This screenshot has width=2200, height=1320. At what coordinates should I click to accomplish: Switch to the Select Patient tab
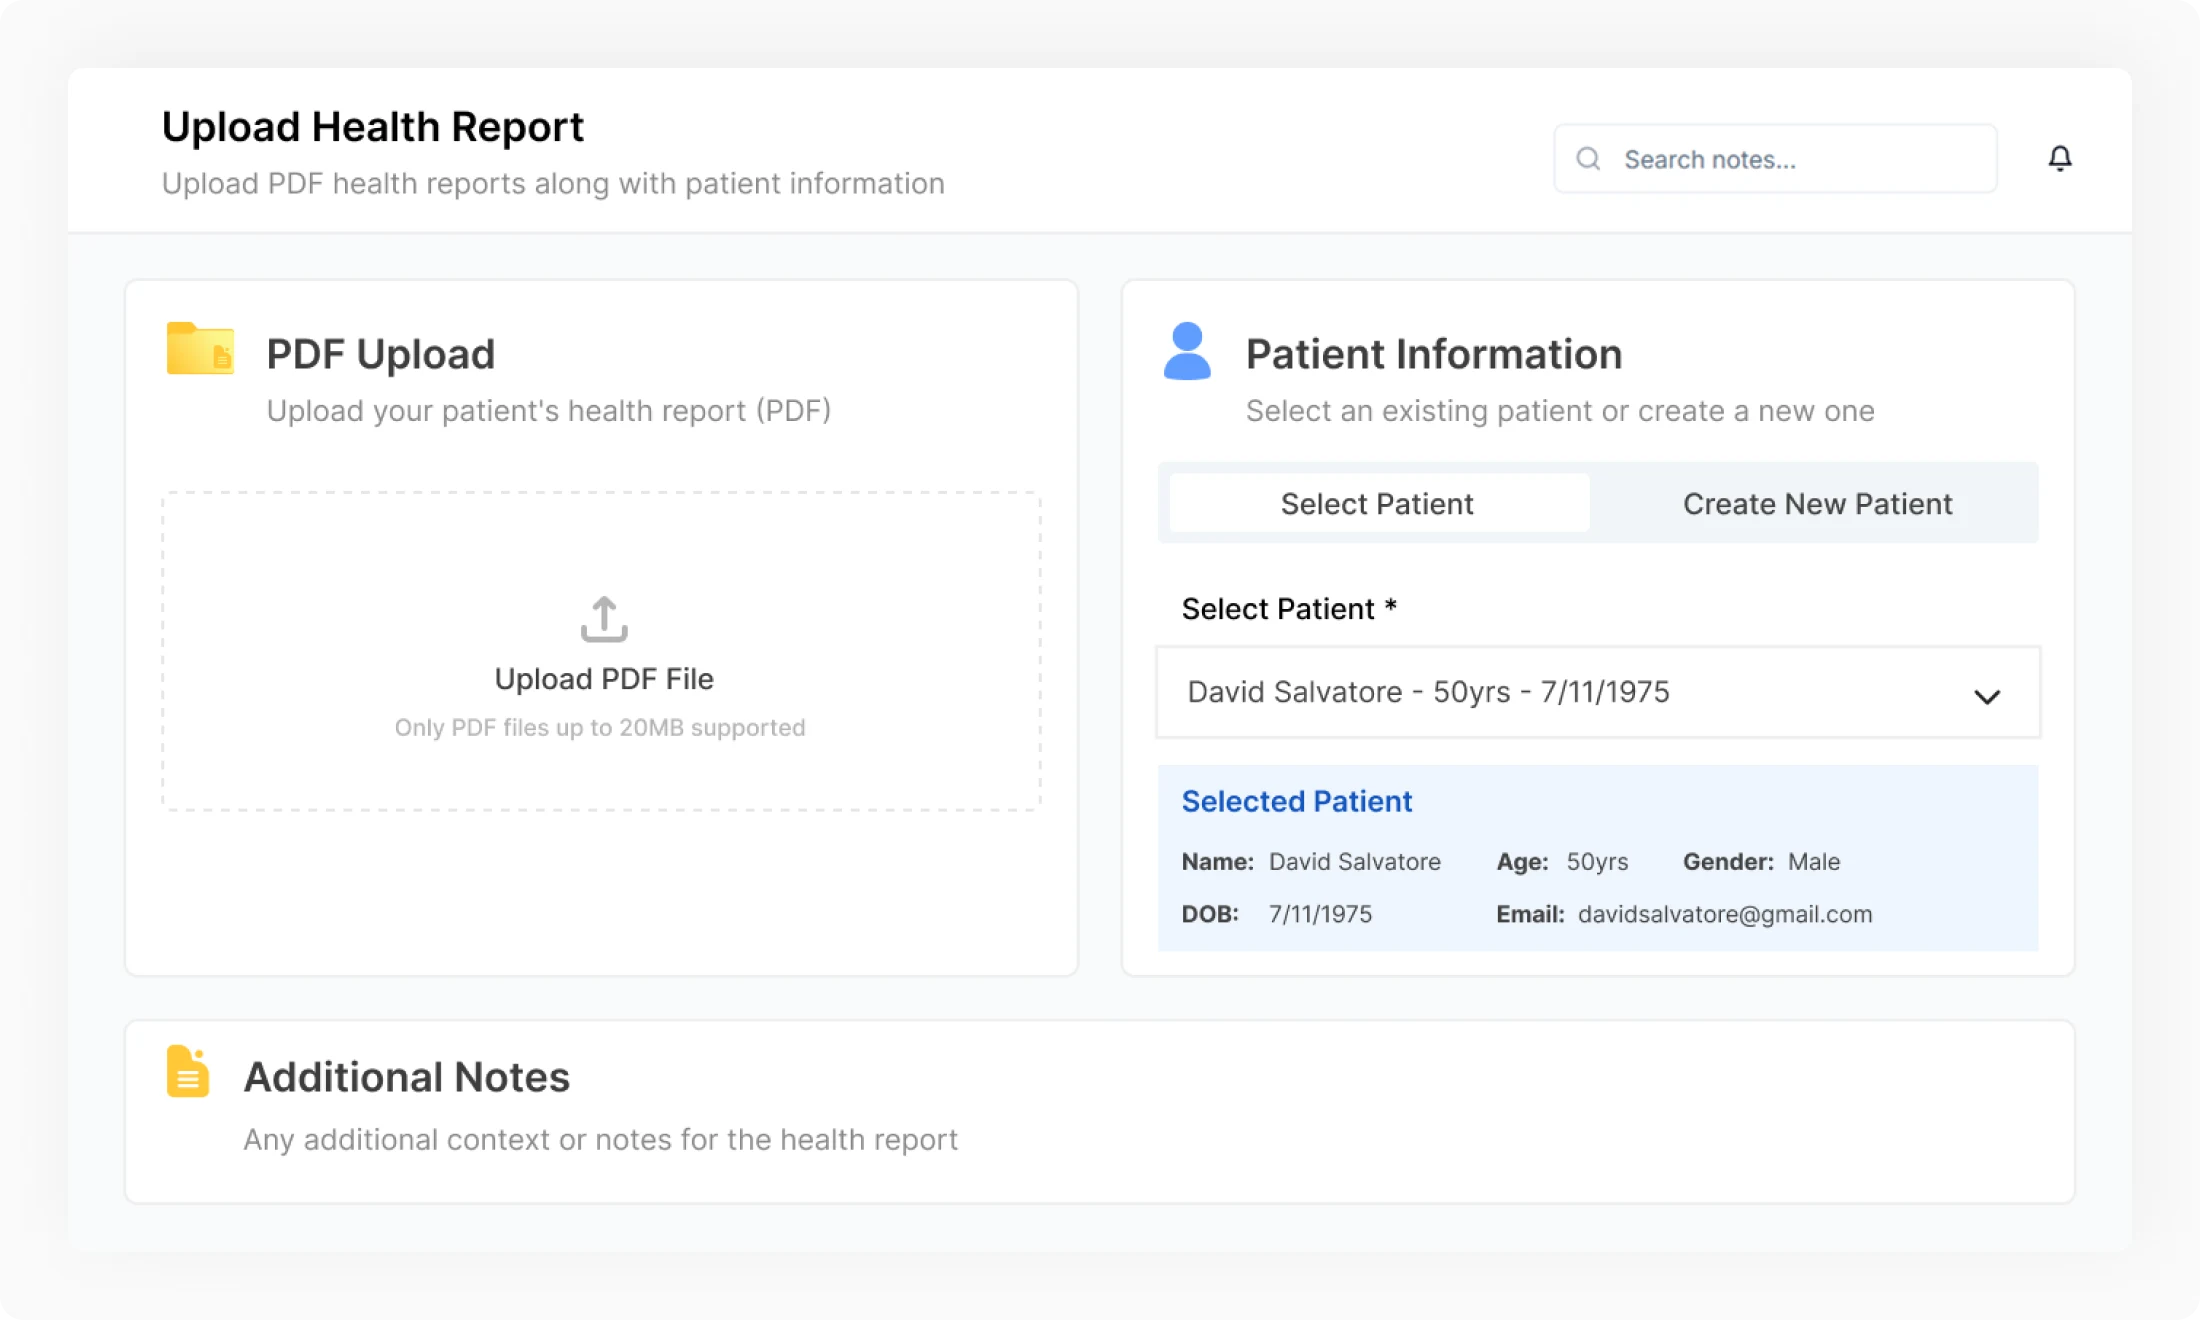click(x=1376, y=504)
